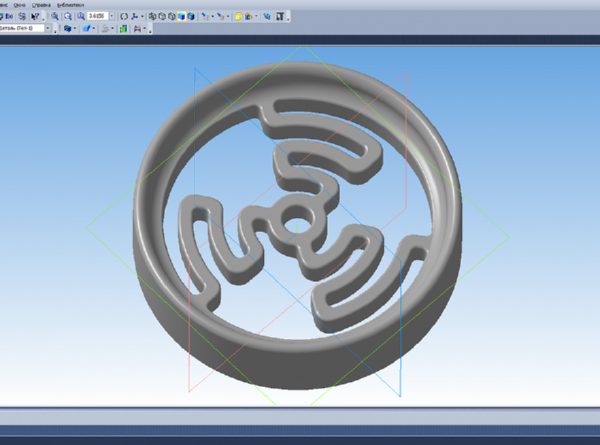
Task: Click the scale value field showing 3.6156
Action: click(x=98, y=16)
